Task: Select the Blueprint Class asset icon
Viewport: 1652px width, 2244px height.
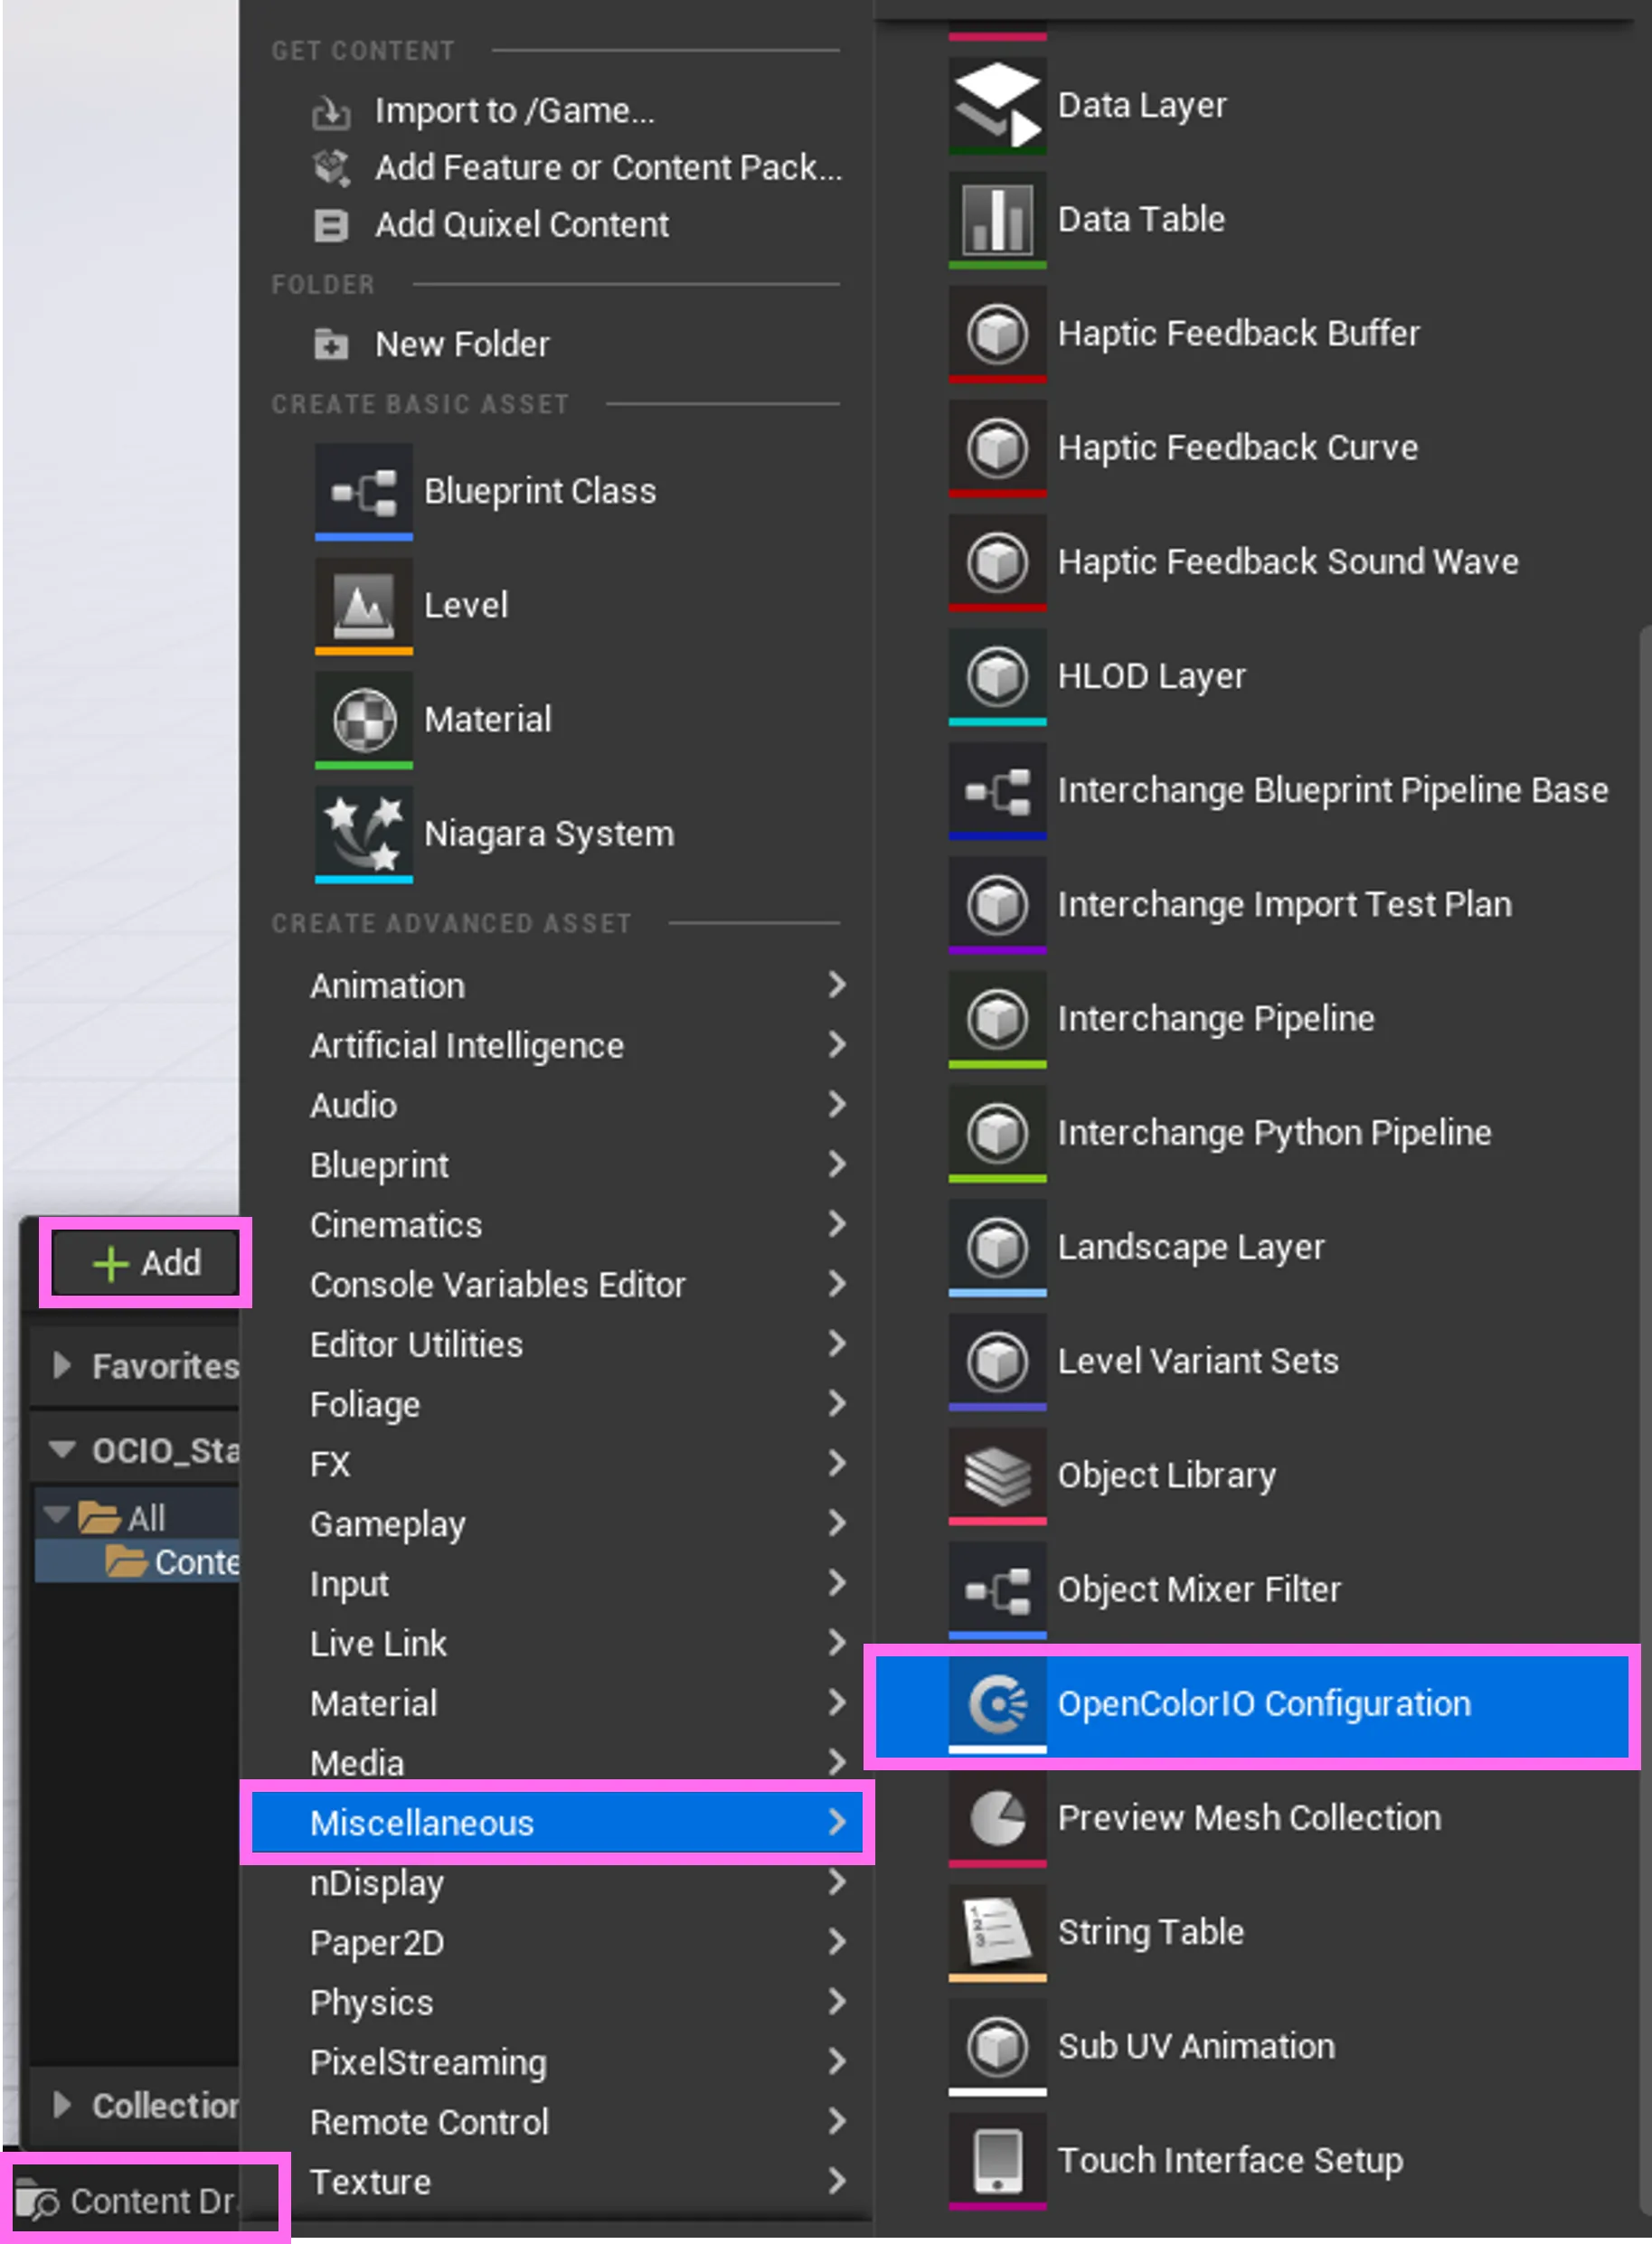Action: coord(363,491)
